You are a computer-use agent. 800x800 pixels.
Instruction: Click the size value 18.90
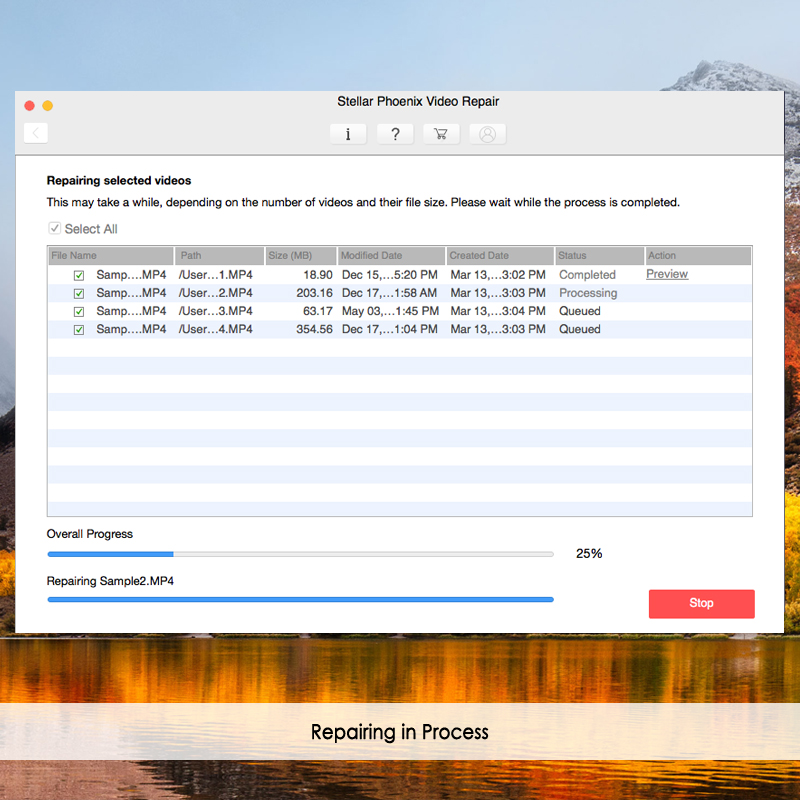[318, 275]
